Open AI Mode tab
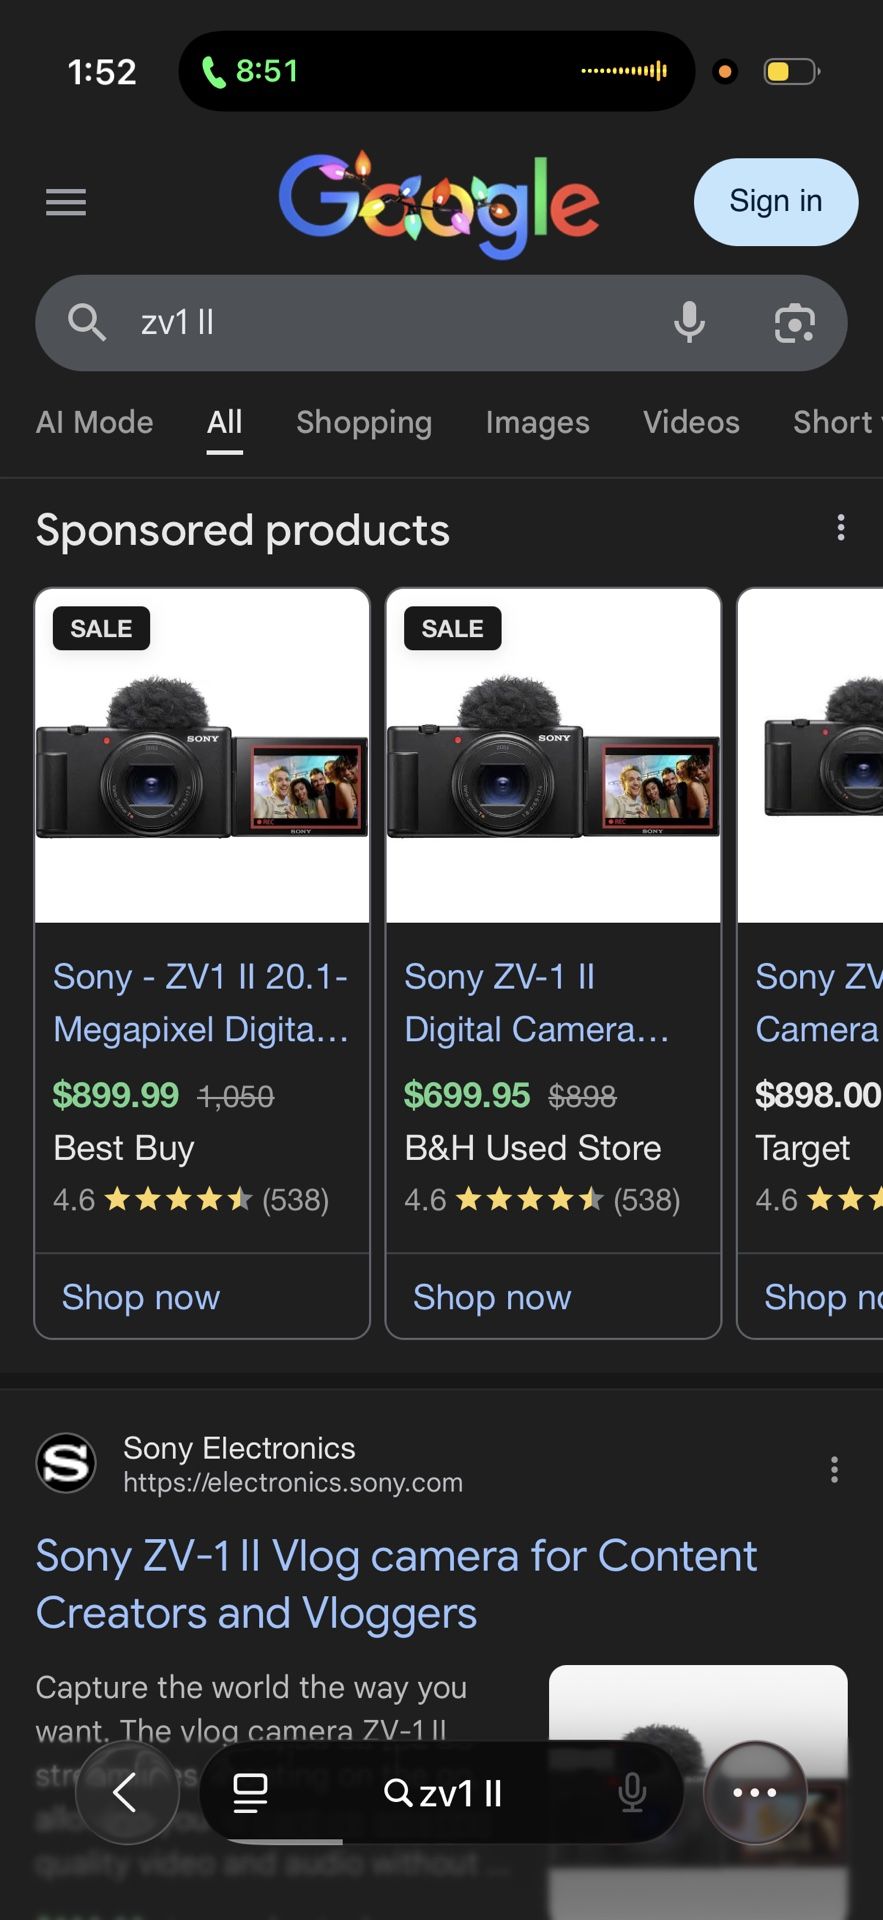Viewport: 883px width, 1920px height. click(x=95, y=422)
